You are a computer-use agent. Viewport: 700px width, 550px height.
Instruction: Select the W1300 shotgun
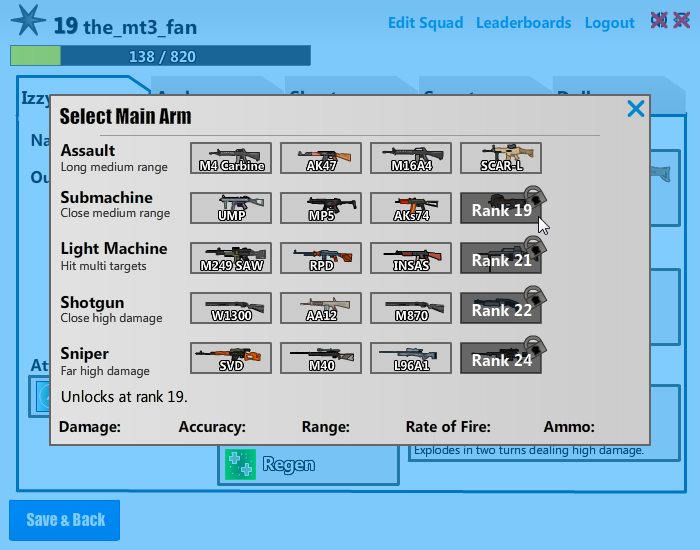(231, 308)
